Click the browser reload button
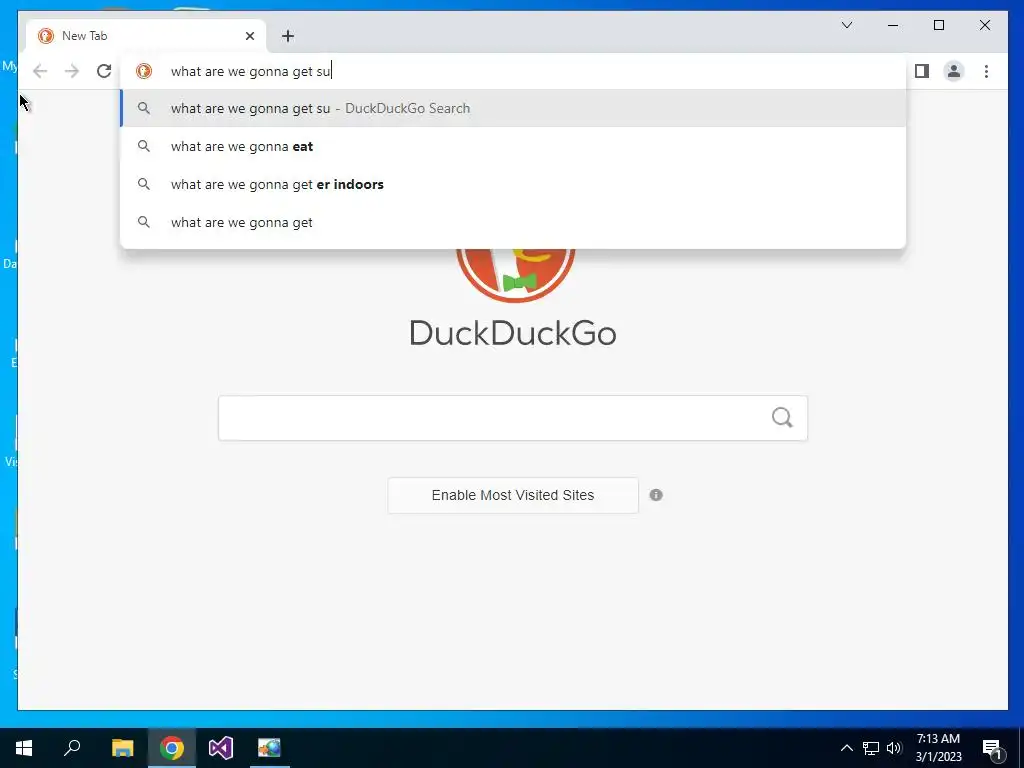Screen dimensions: 1024x768 pyautogui.click(x=104, y=71)
